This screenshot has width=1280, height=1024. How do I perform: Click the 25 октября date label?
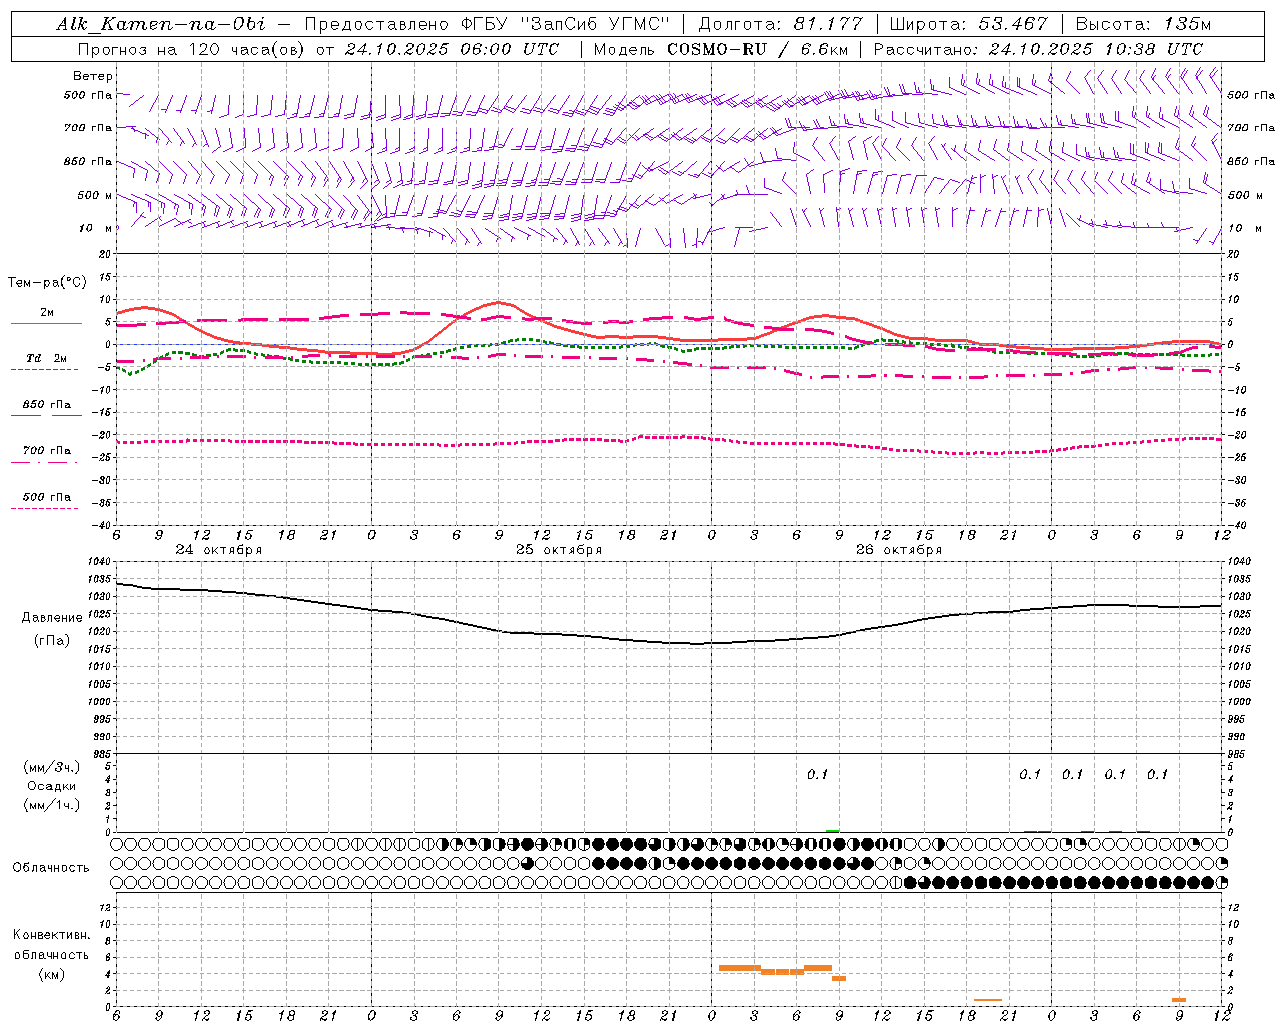pyautogui.click(x=559, y=550)
